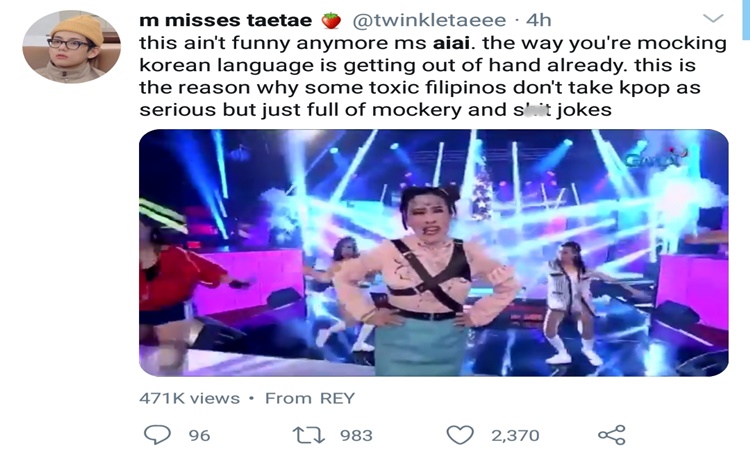
Task: Click the 983 retweets count
Action: coord(356,436)
